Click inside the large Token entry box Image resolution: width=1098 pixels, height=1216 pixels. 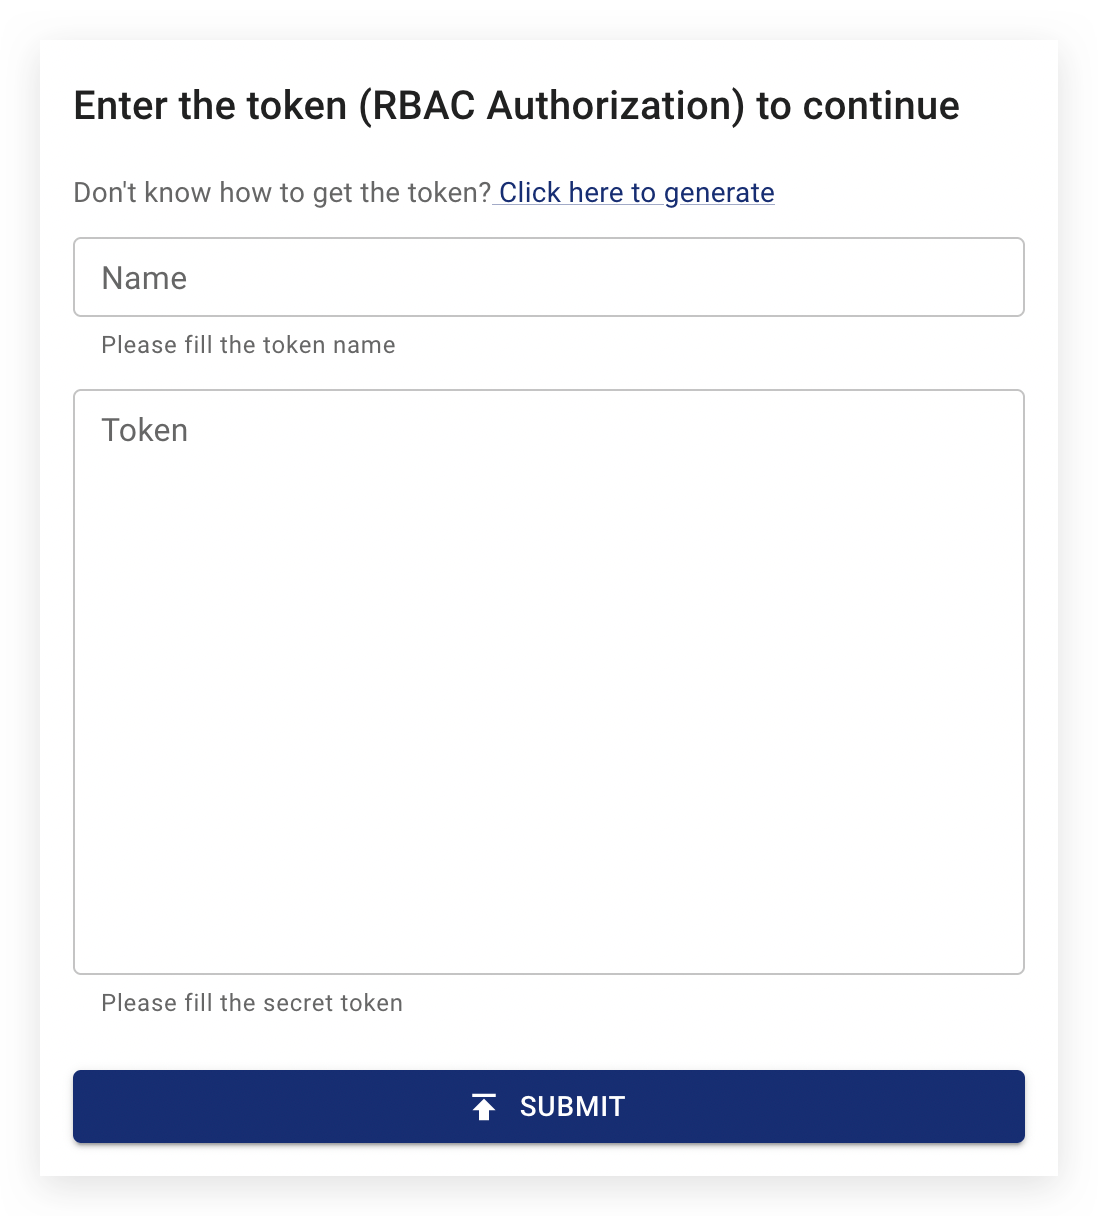(x=548, y=680)
